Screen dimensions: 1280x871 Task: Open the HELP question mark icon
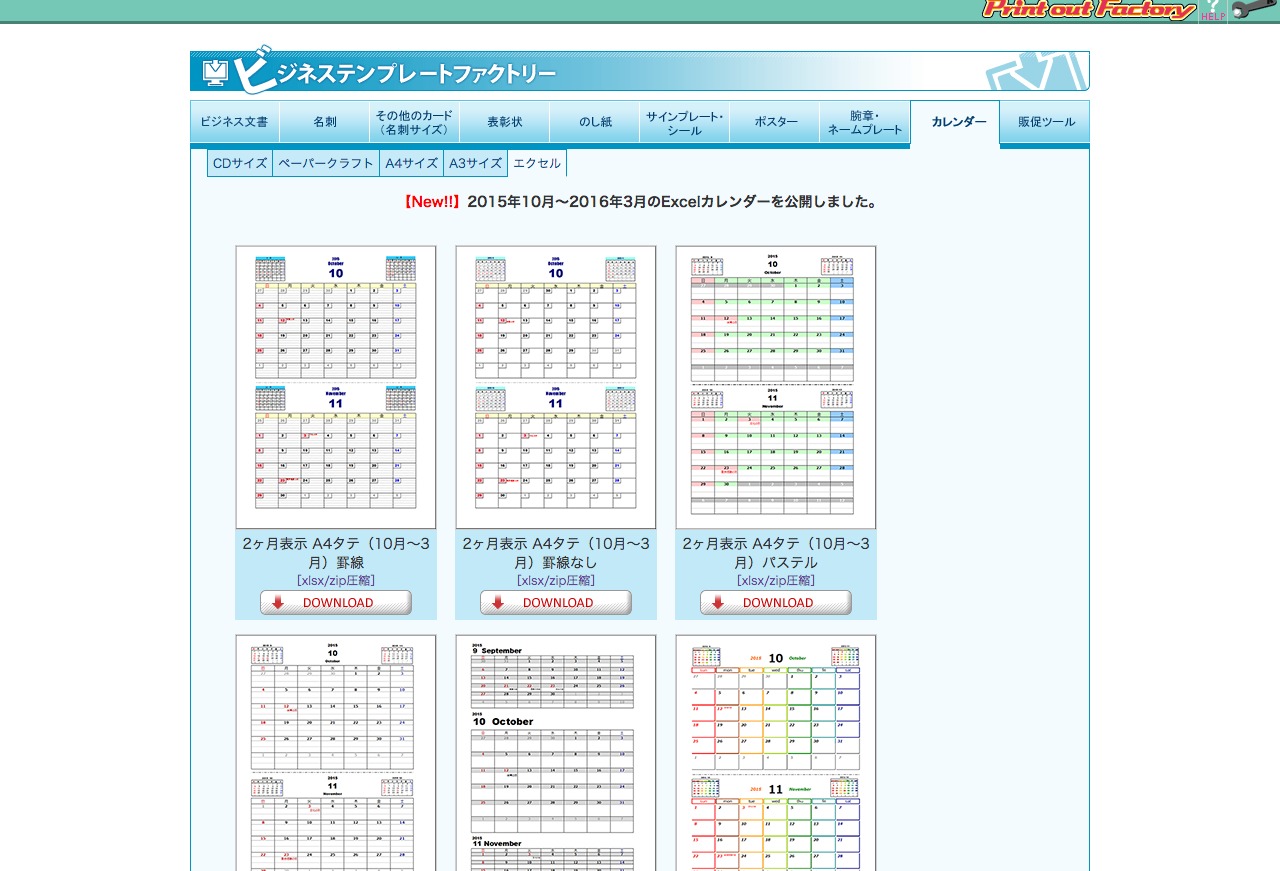coord(1213,10)
